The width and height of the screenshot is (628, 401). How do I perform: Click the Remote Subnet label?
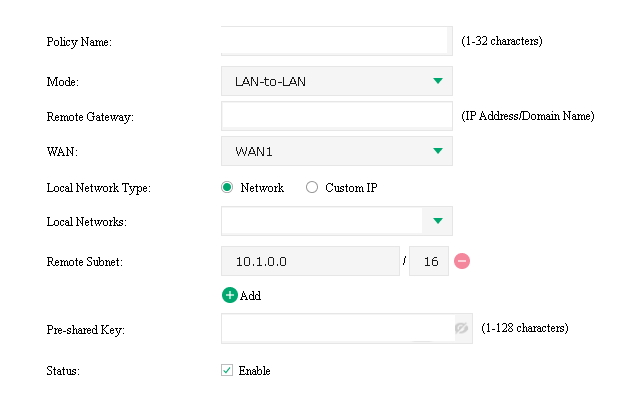(84, 261)
